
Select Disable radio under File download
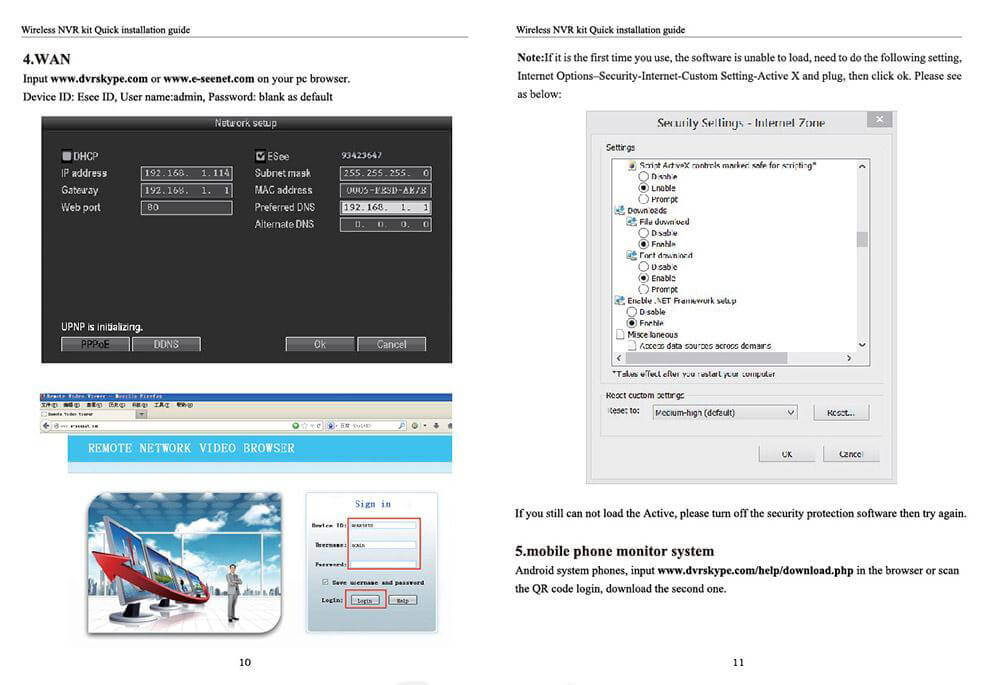point(644,233)
